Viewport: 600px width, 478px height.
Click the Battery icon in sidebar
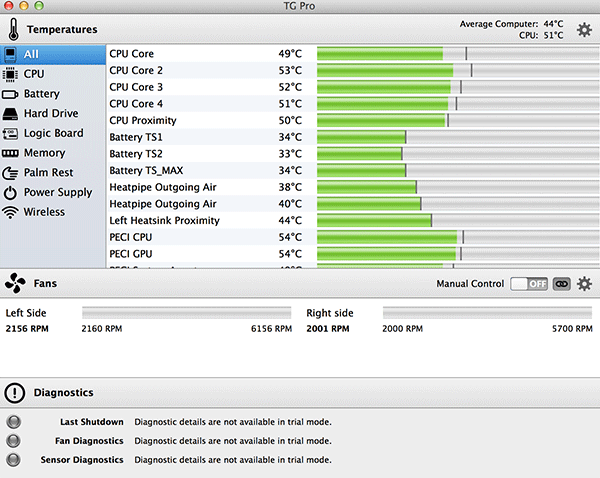11,94
